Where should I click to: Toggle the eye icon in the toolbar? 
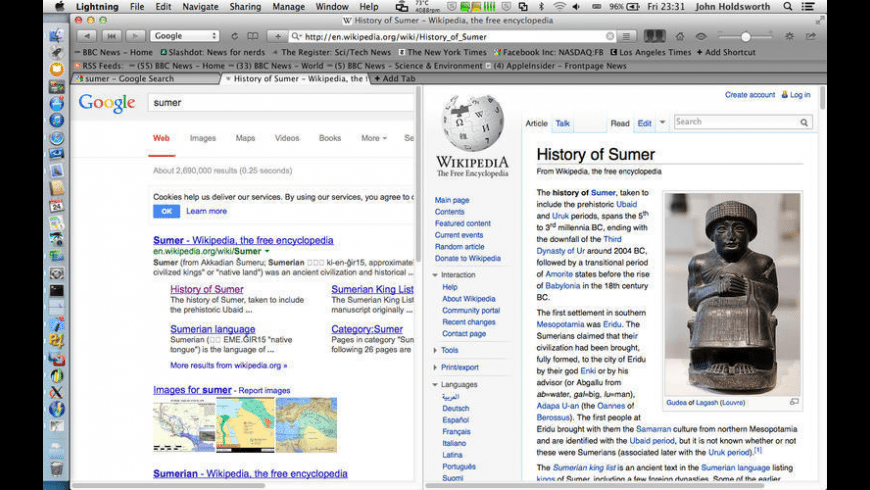pos(701,36)
